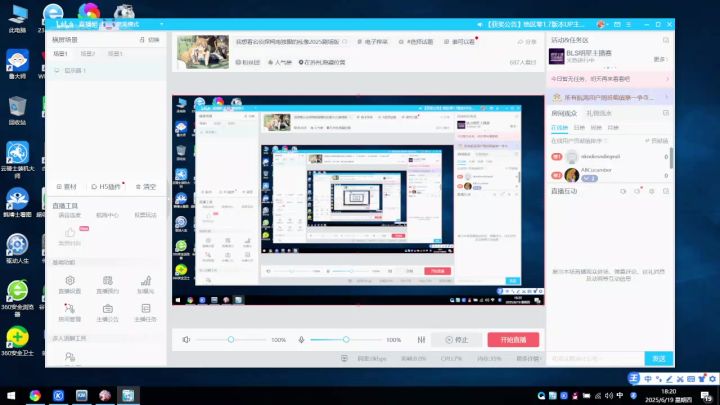Viewport: 720px width, 405px height.
Task: Expand the pink daily task notice row
Action: (x=610, y=79)
